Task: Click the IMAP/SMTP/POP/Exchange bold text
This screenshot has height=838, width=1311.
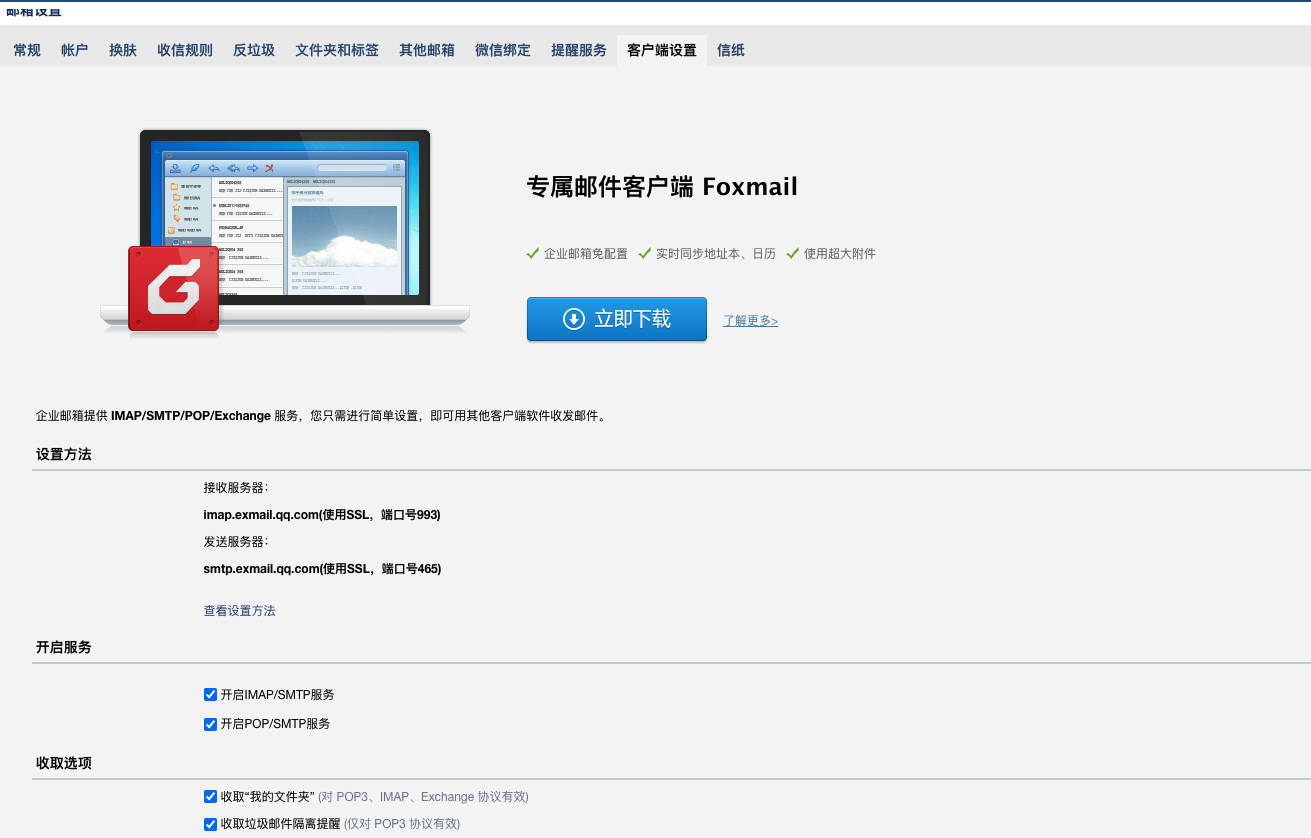Action: [x=191, y=416]
